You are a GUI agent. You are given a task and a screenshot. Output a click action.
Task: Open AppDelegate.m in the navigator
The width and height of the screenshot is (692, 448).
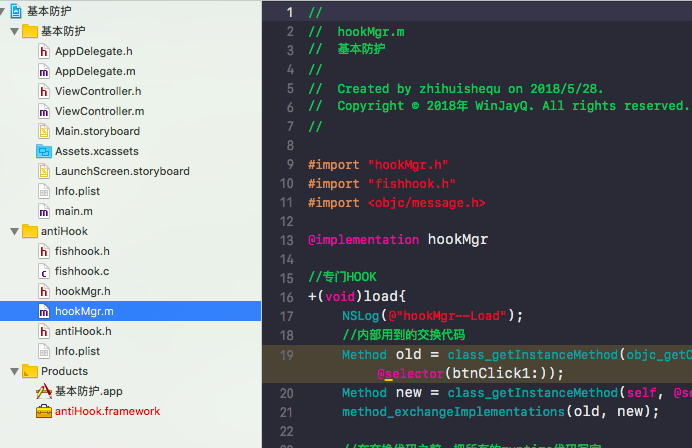click(95, 72)
